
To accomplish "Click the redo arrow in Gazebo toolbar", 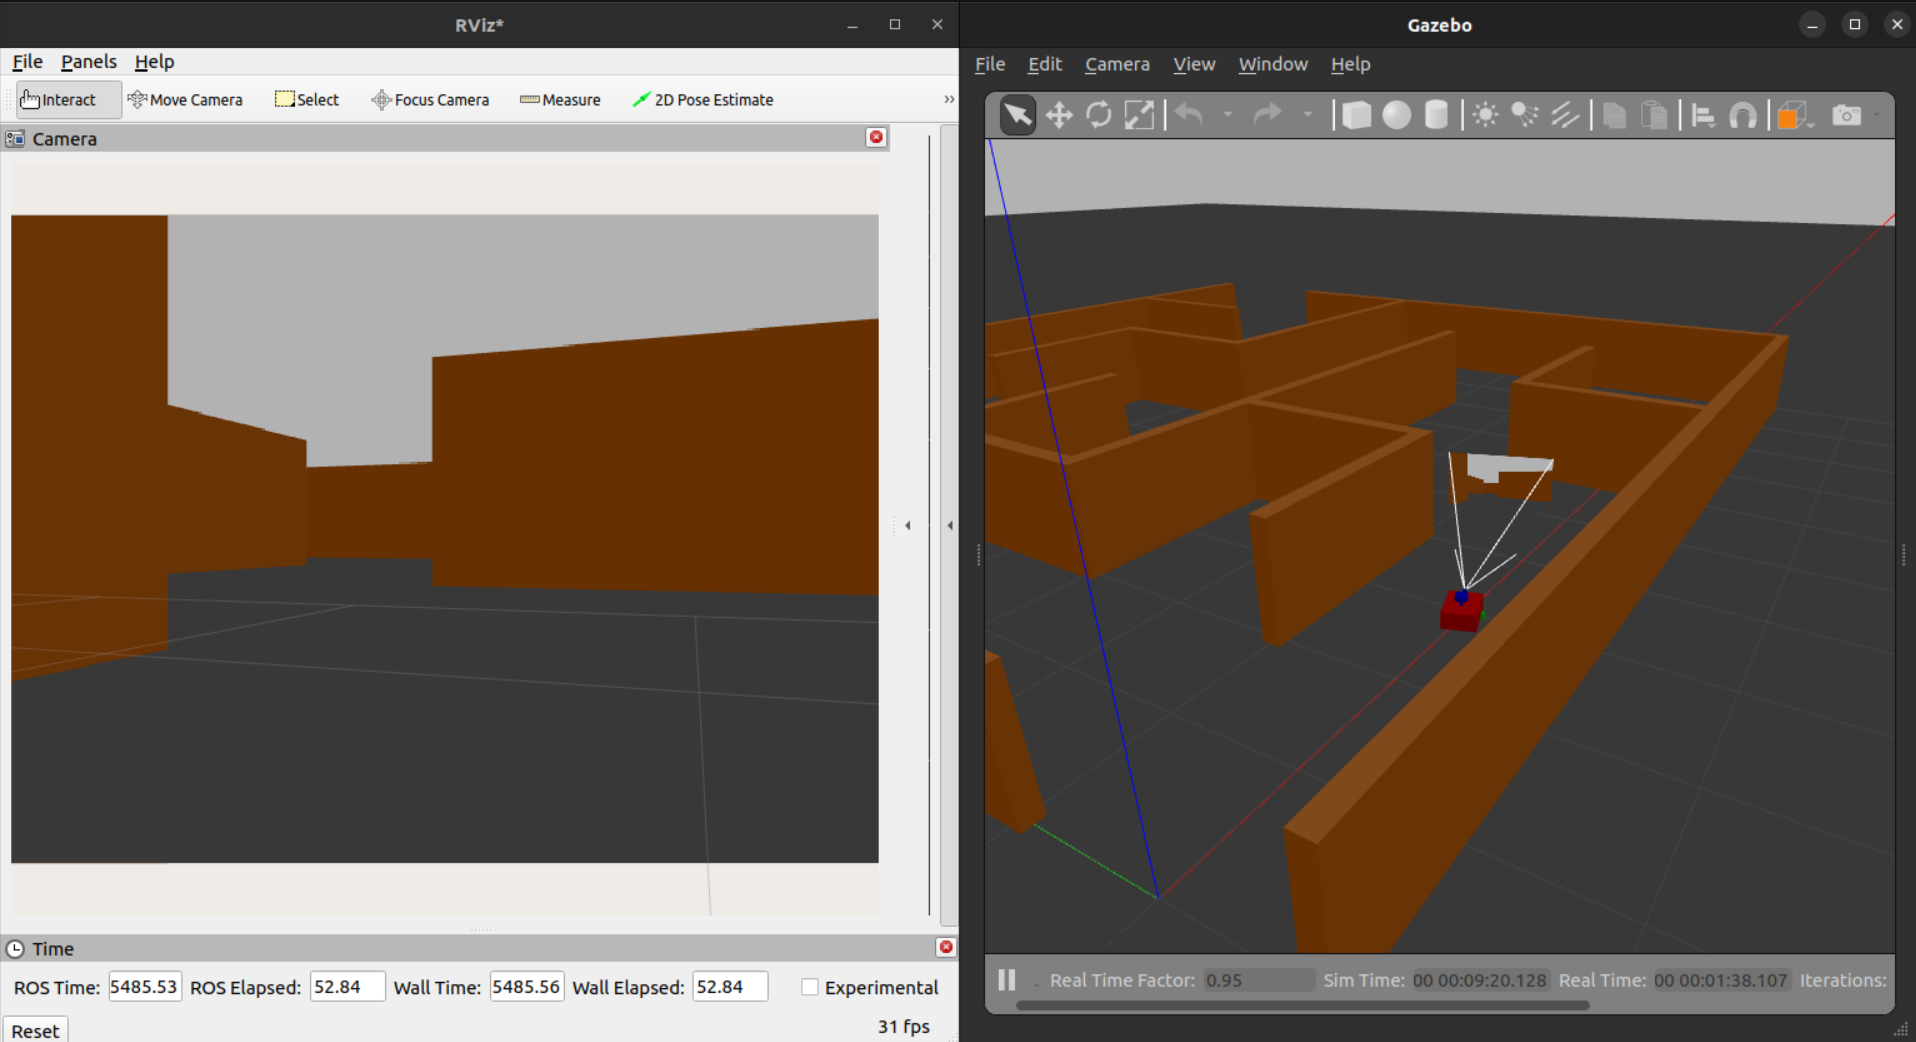I will [1268, 115].
